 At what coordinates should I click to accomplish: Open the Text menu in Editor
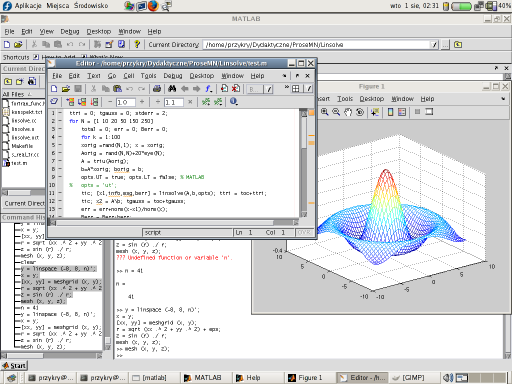pyautogui.click(x=94, y=76)
